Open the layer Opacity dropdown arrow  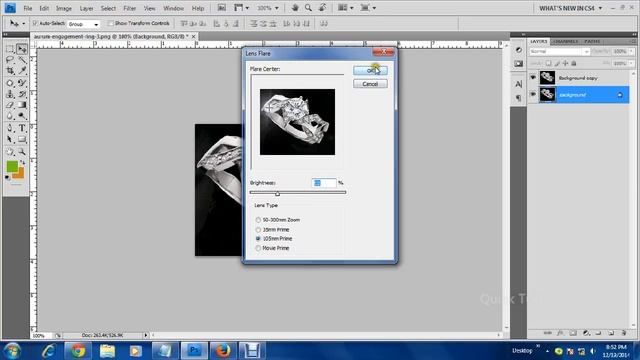[x=631, y=51]
